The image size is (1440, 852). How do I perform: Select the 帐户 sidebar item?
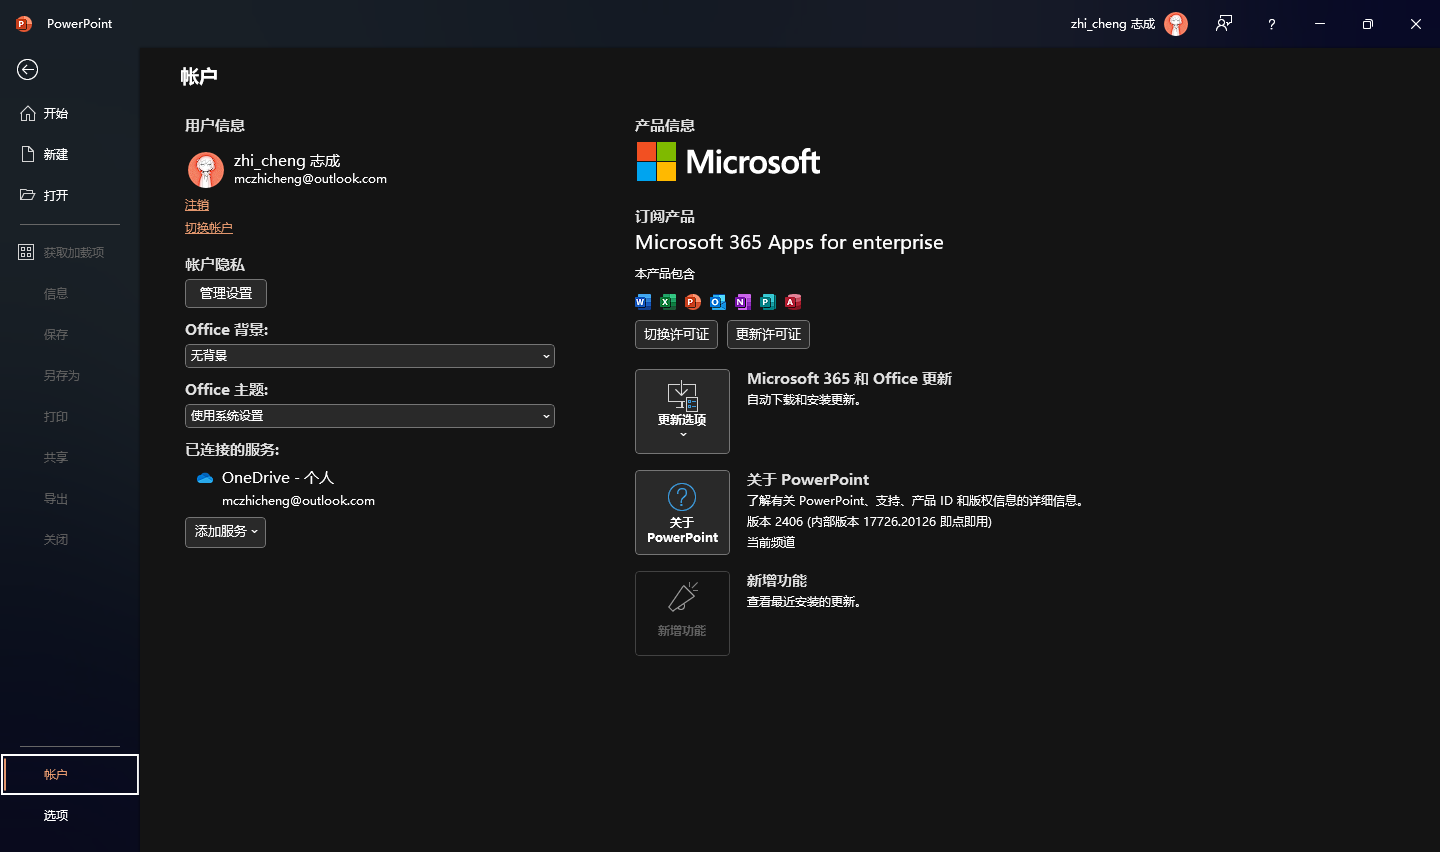coord(69,774)
